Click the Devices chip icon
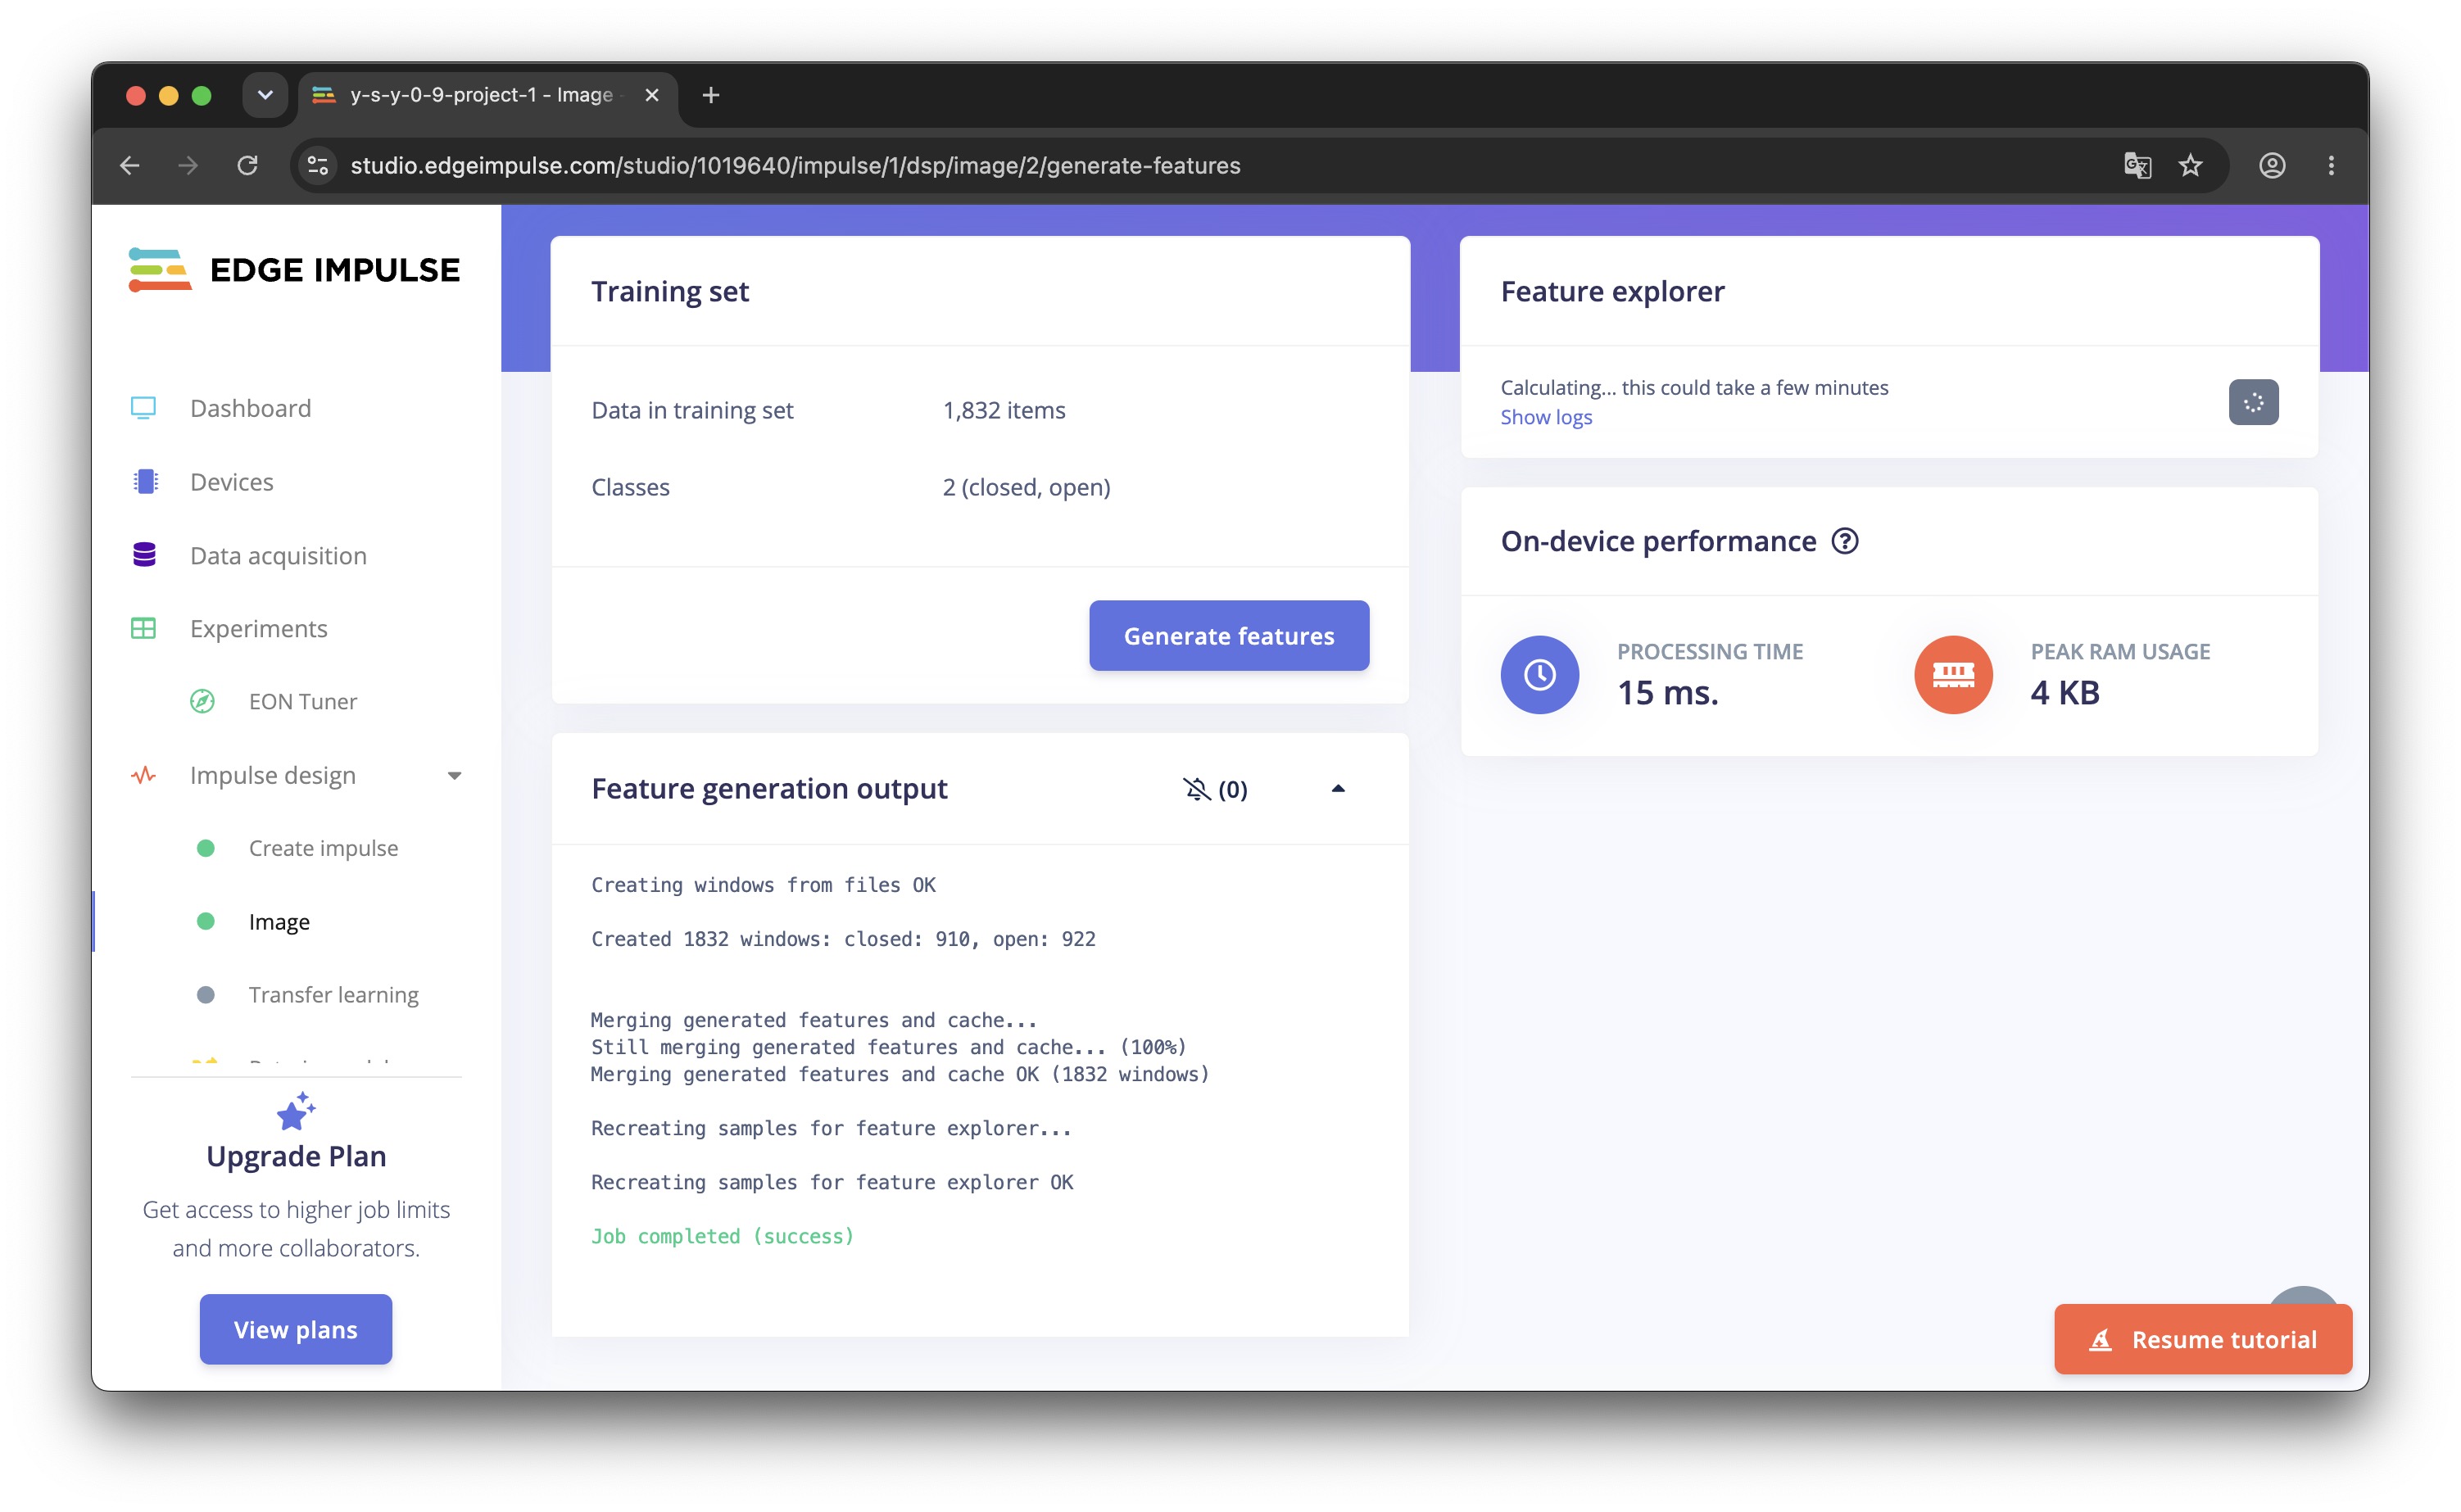Screen dimensions: 2461x1512 point(145,482)
